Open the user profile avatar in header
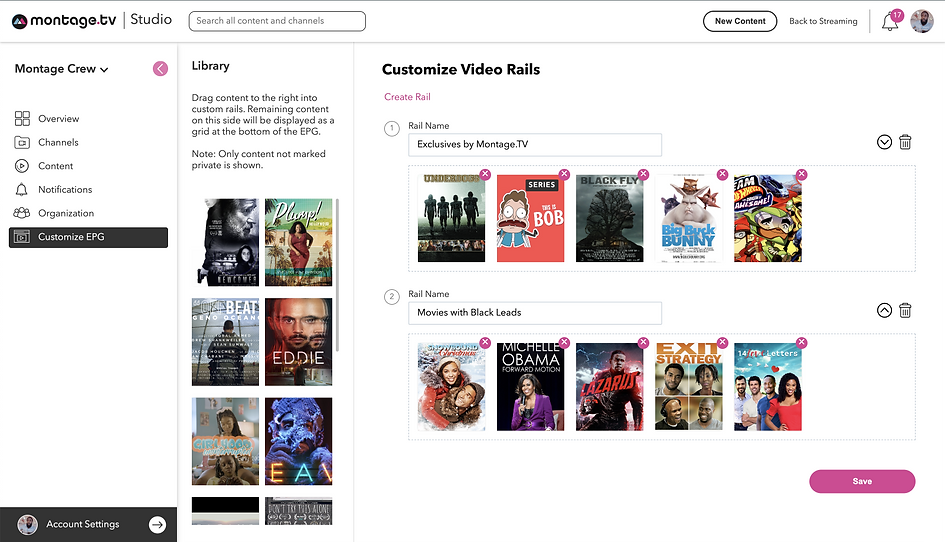The width and height of the screenshot is (945, 542). tap(922, 21)
